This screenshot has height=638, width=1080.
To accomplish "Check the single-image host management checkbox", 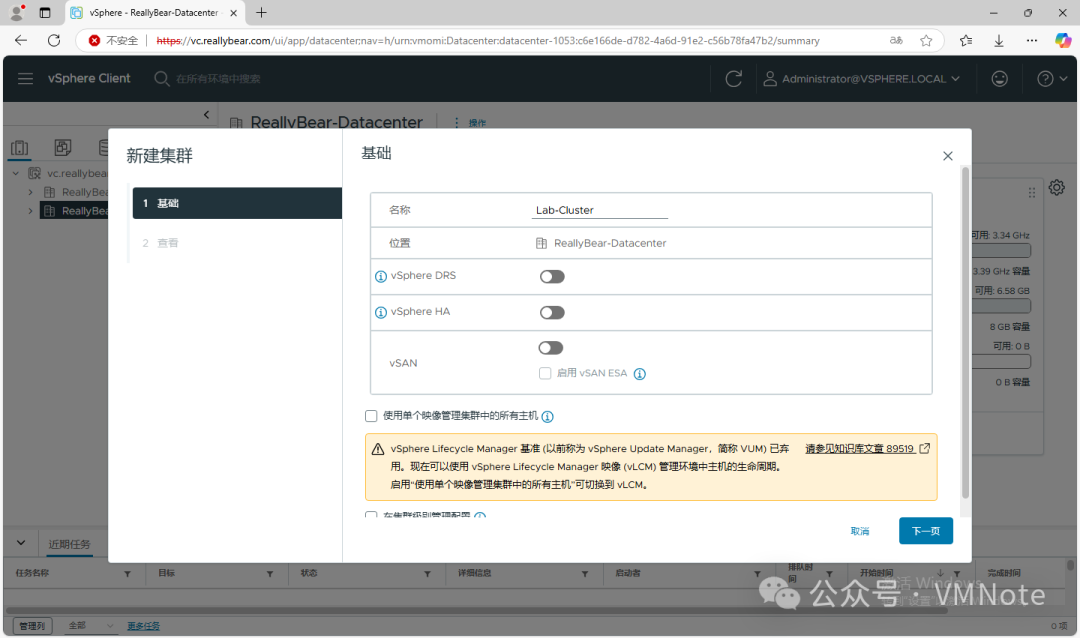I will (x=371, y=416).
